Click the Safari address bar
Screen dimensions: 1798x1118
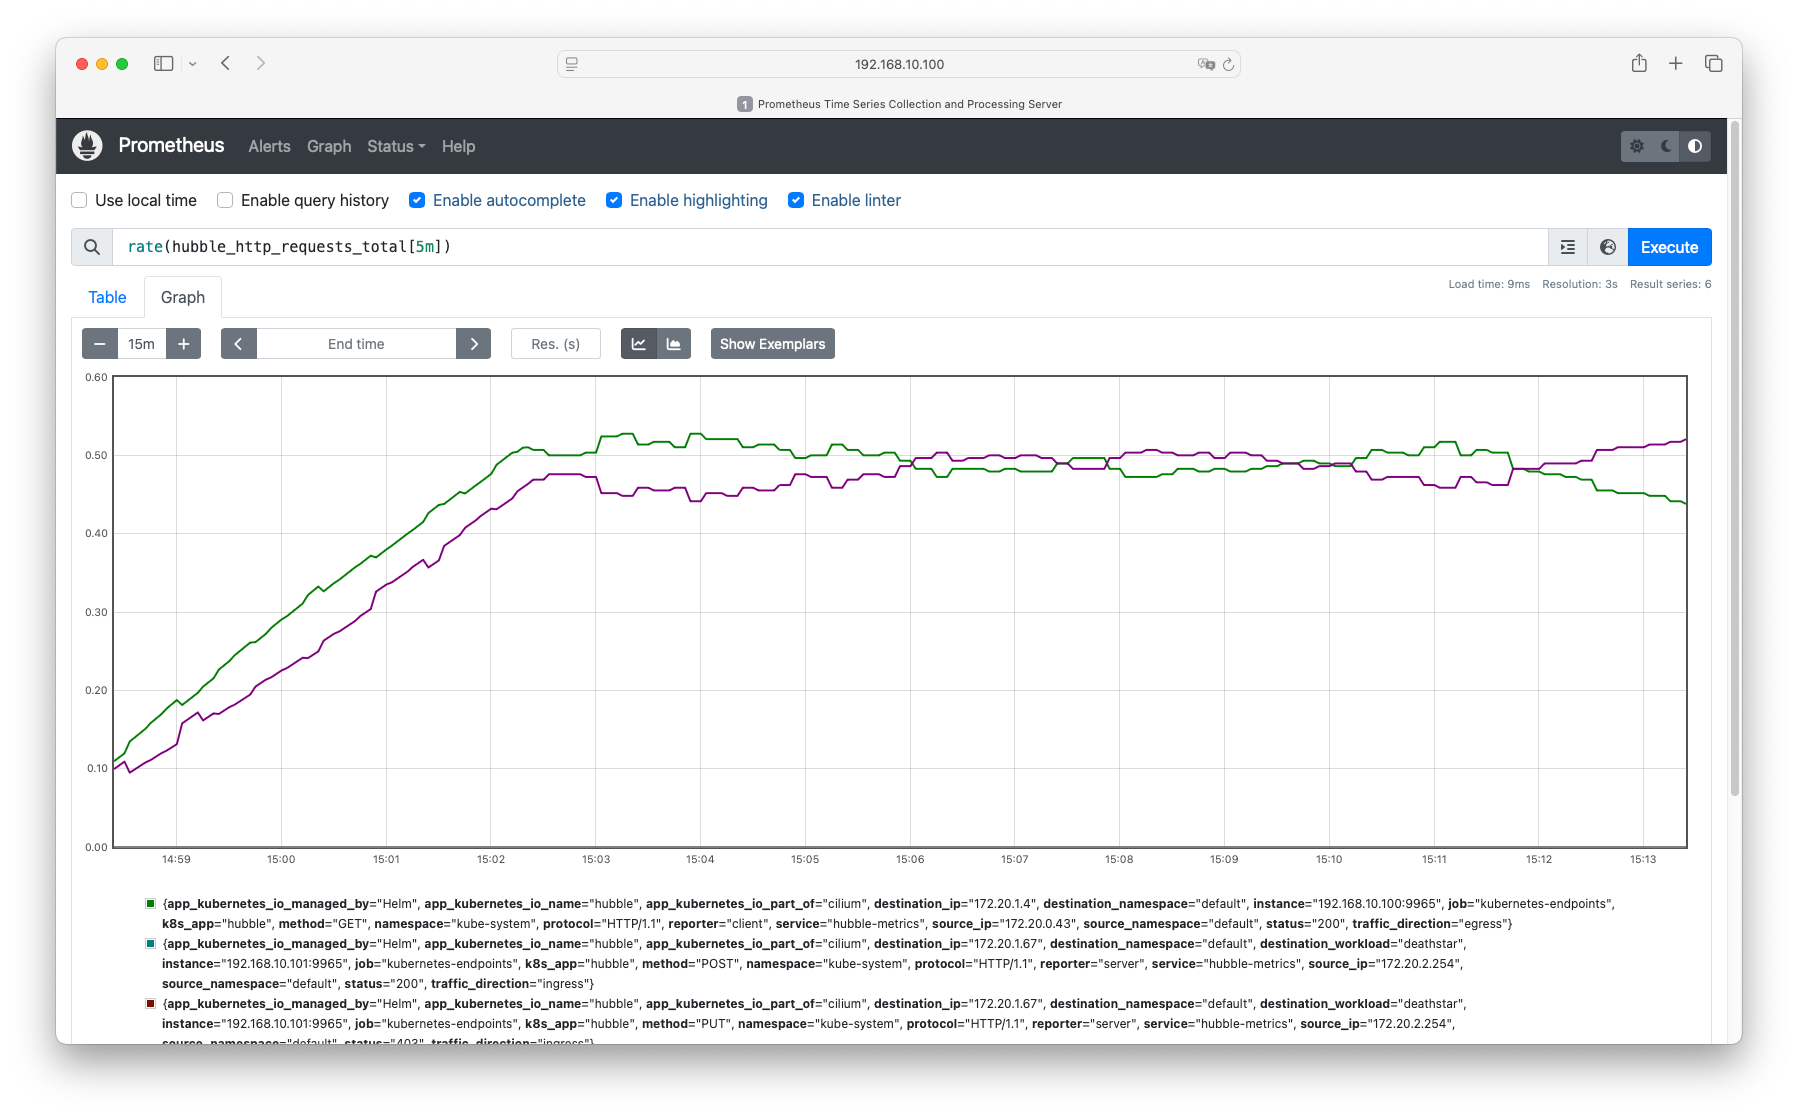point(899,64)
